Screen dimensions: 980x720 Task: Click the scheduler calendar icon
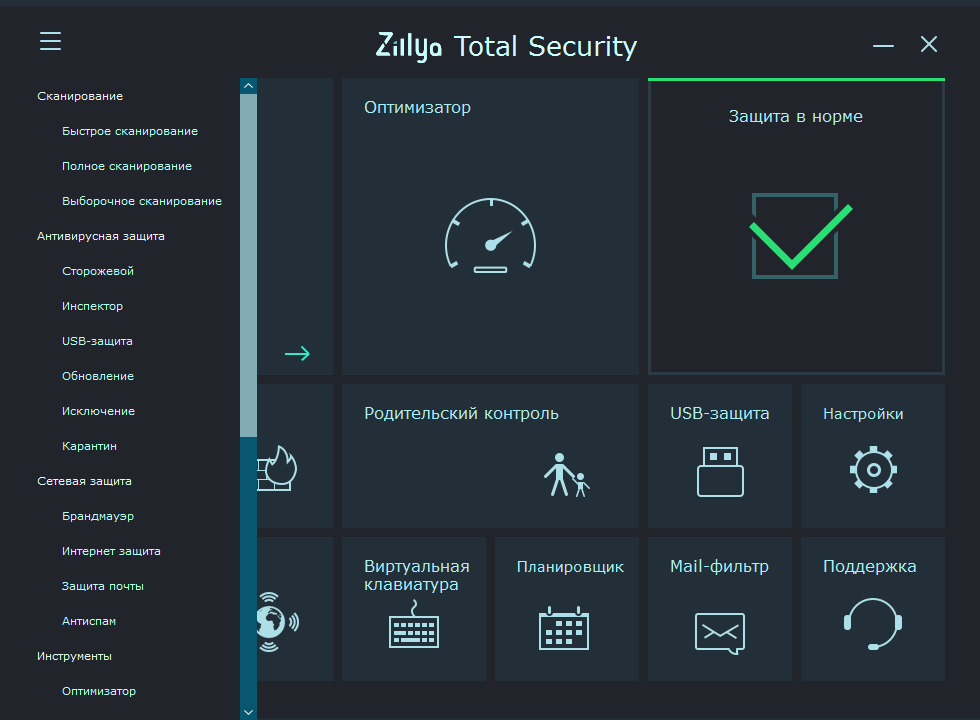[x=564, y=628]
